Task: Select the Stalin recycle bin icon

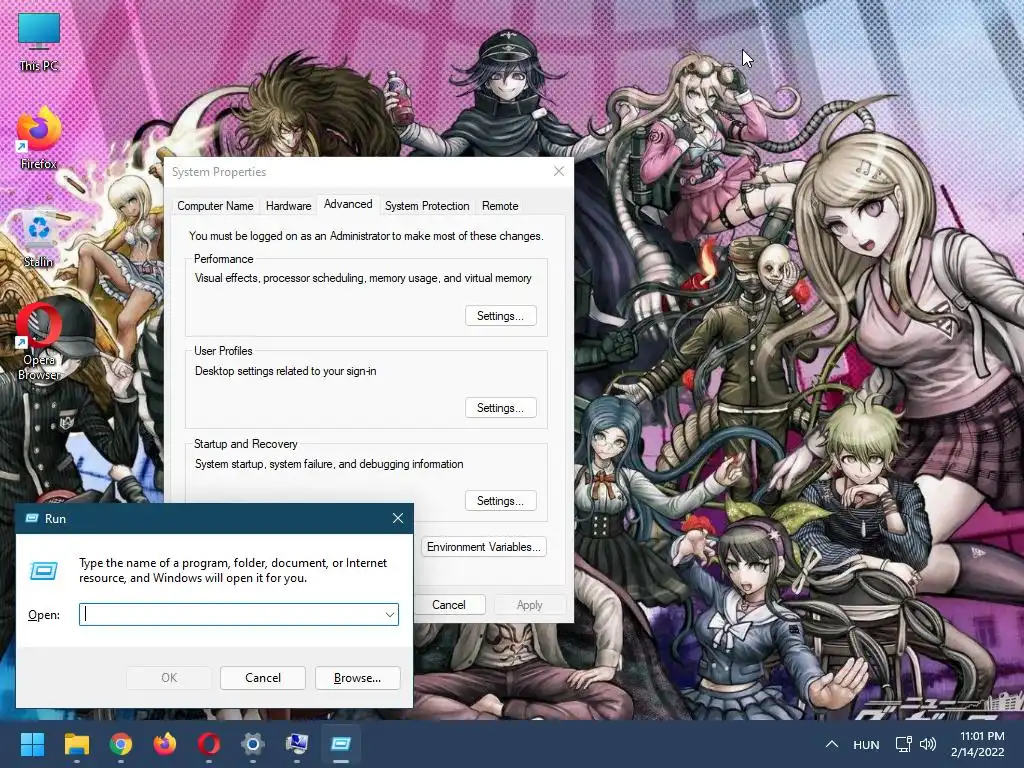Action: click(39, 239)
